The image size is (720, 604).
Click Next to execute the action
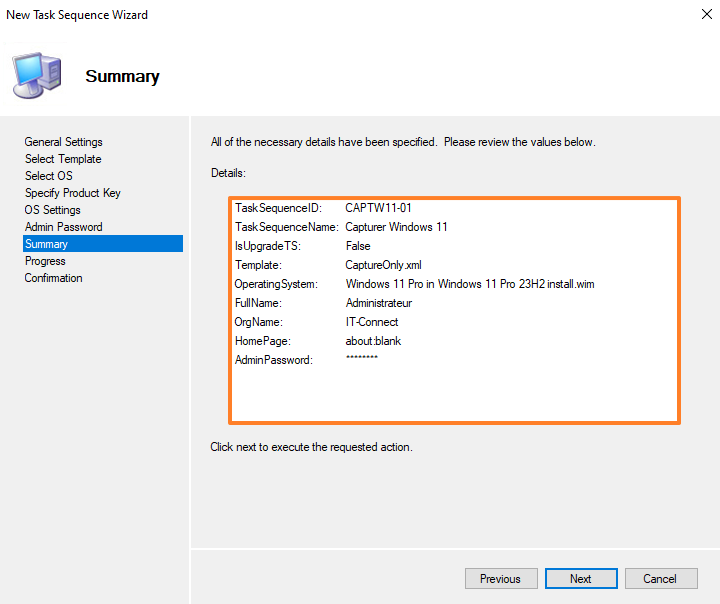coord(581,579)
